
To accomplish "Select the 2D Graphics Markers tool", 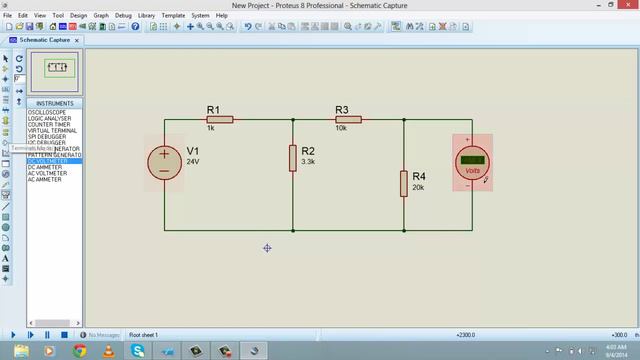I will [x=5, y=279].
